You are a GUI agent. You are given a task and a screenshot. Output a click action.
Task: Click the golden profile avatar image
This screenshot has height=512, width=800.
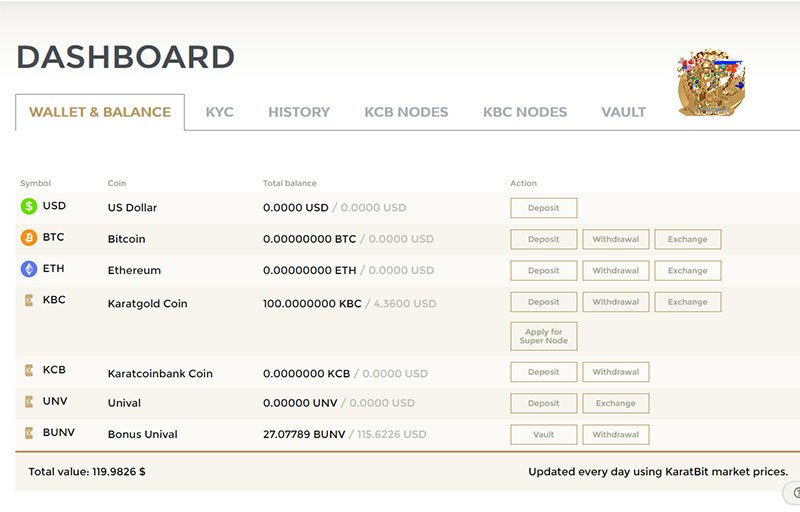tap(711, 83)
